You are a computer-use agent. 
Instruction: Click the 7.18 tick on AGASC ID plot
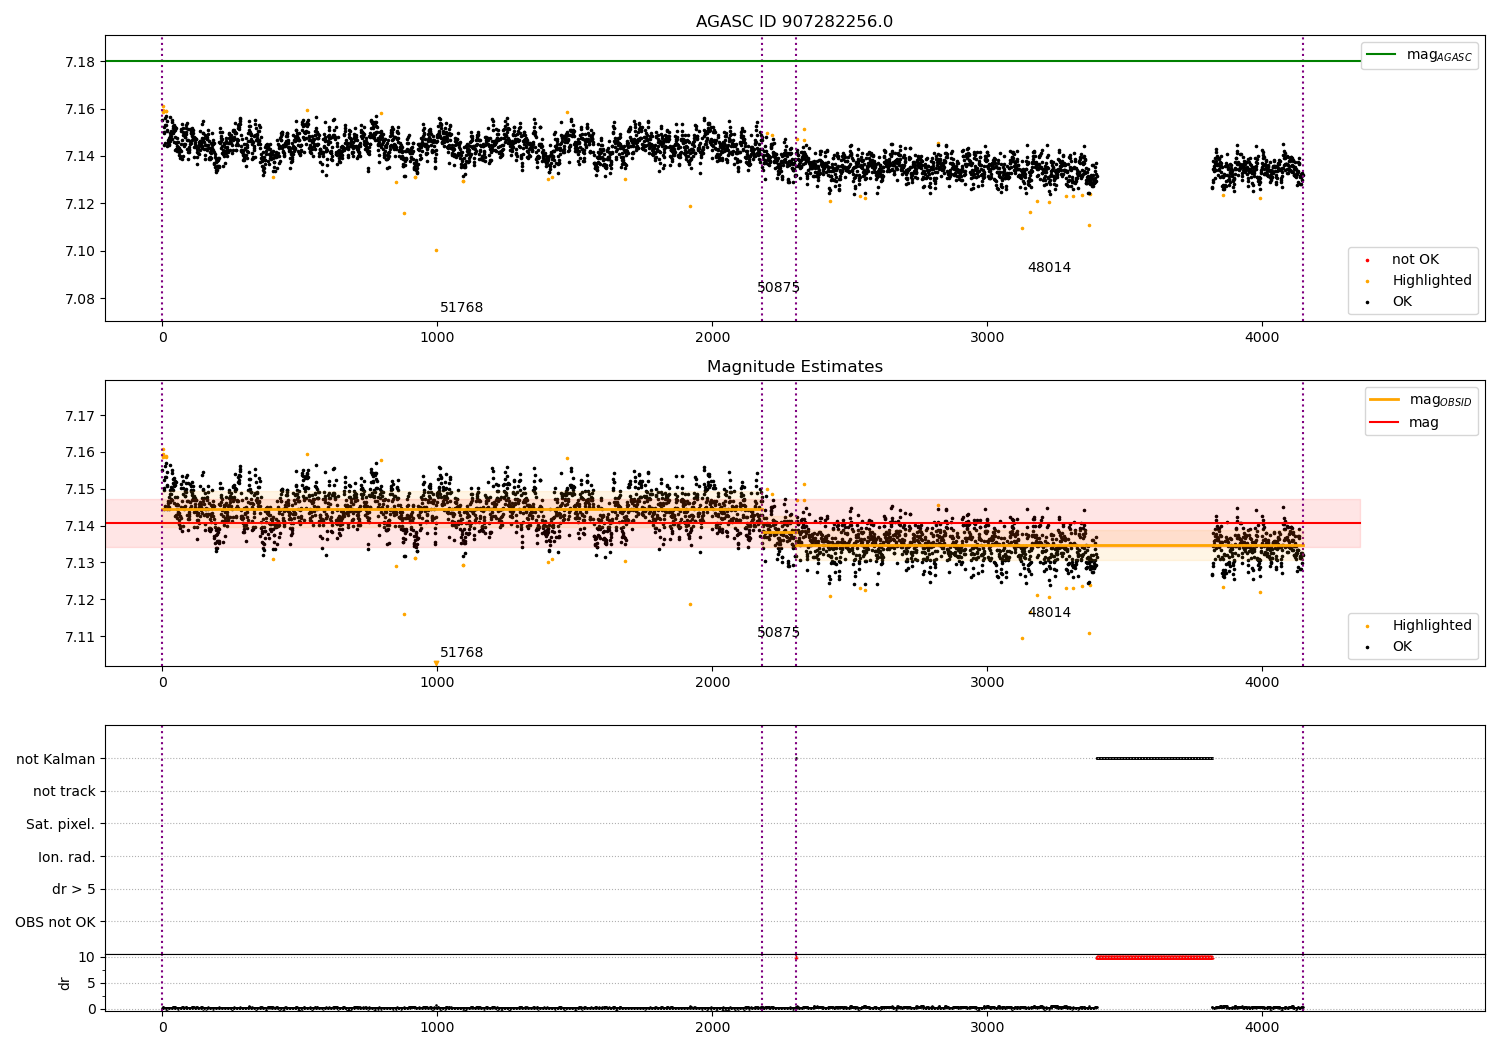(x=79, y=62)
